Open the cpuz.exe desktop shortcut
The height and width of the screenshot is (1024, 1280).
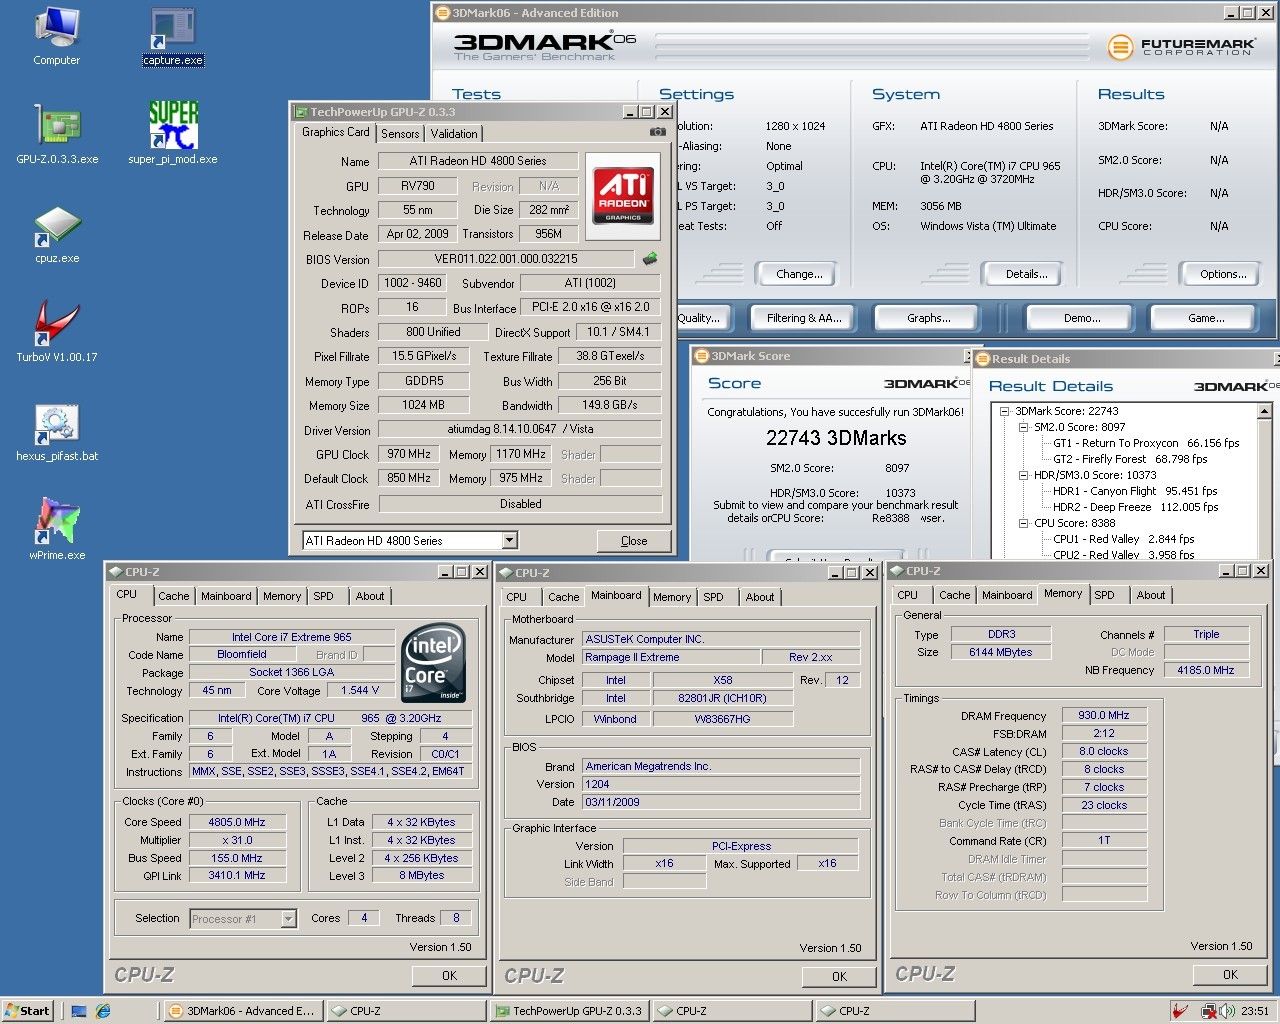tap(57, 234)
